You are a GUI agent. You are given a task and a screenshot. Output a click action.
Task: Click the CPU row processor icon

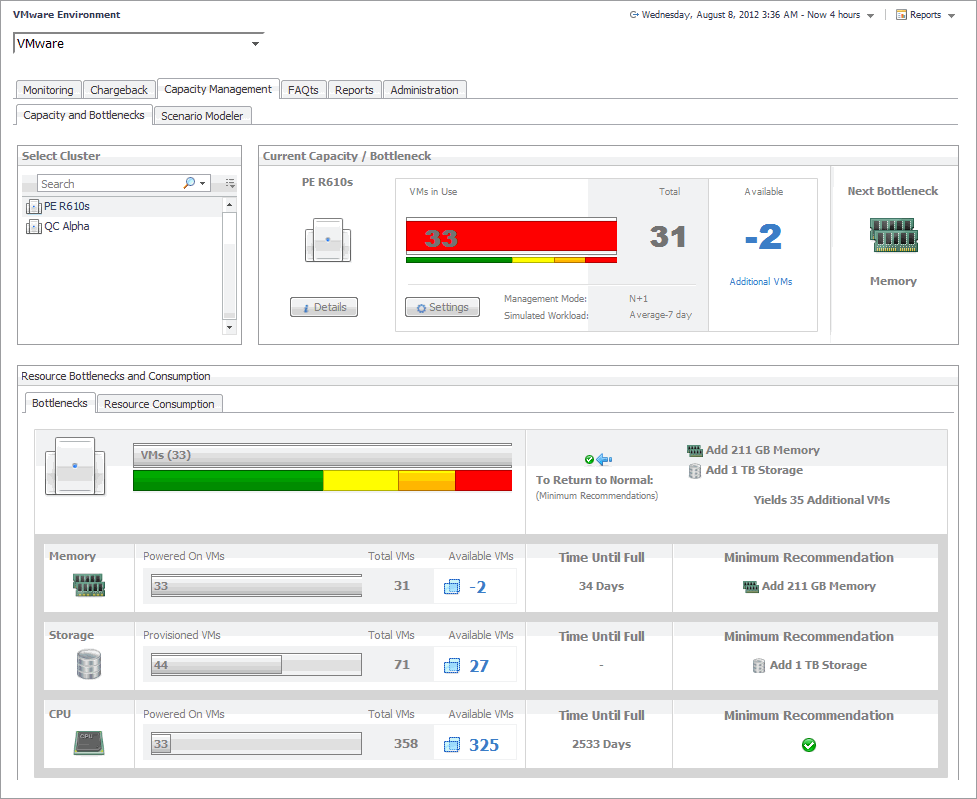point(88,743)
